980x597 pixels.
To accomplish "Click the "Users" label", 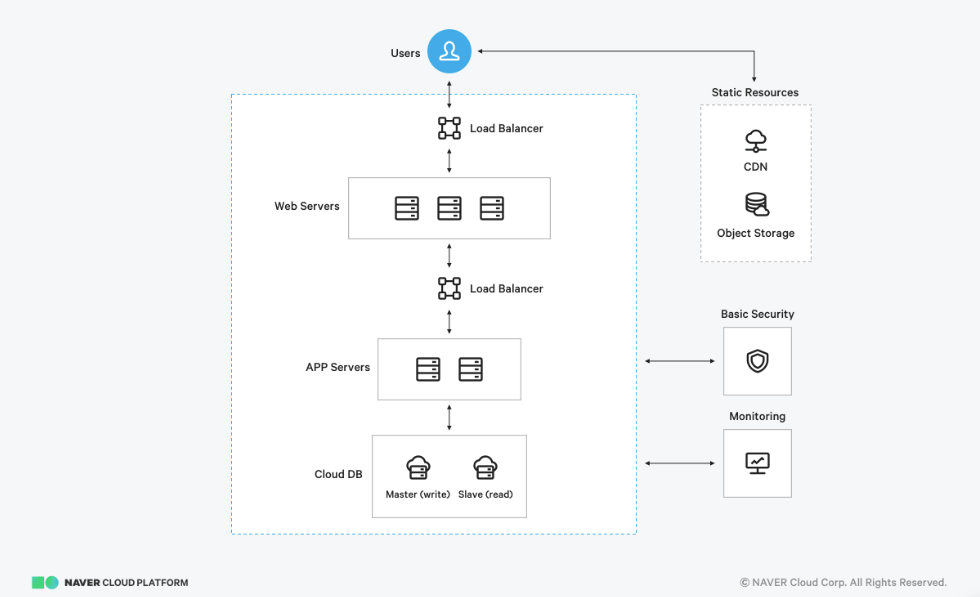I will (405, 53).
